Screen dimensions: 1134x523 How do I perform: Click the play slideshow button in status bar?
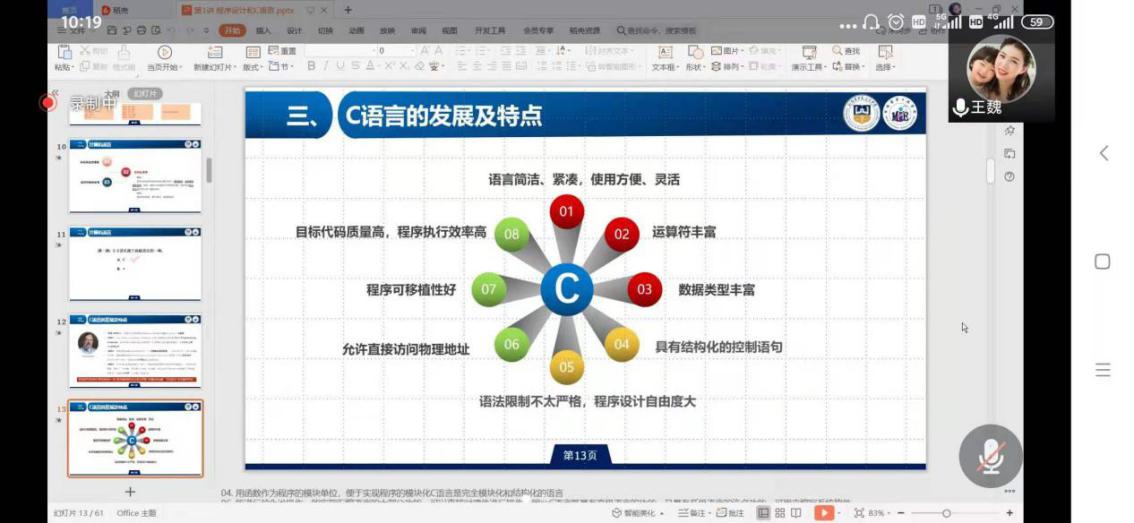click(x=823, y=513)
